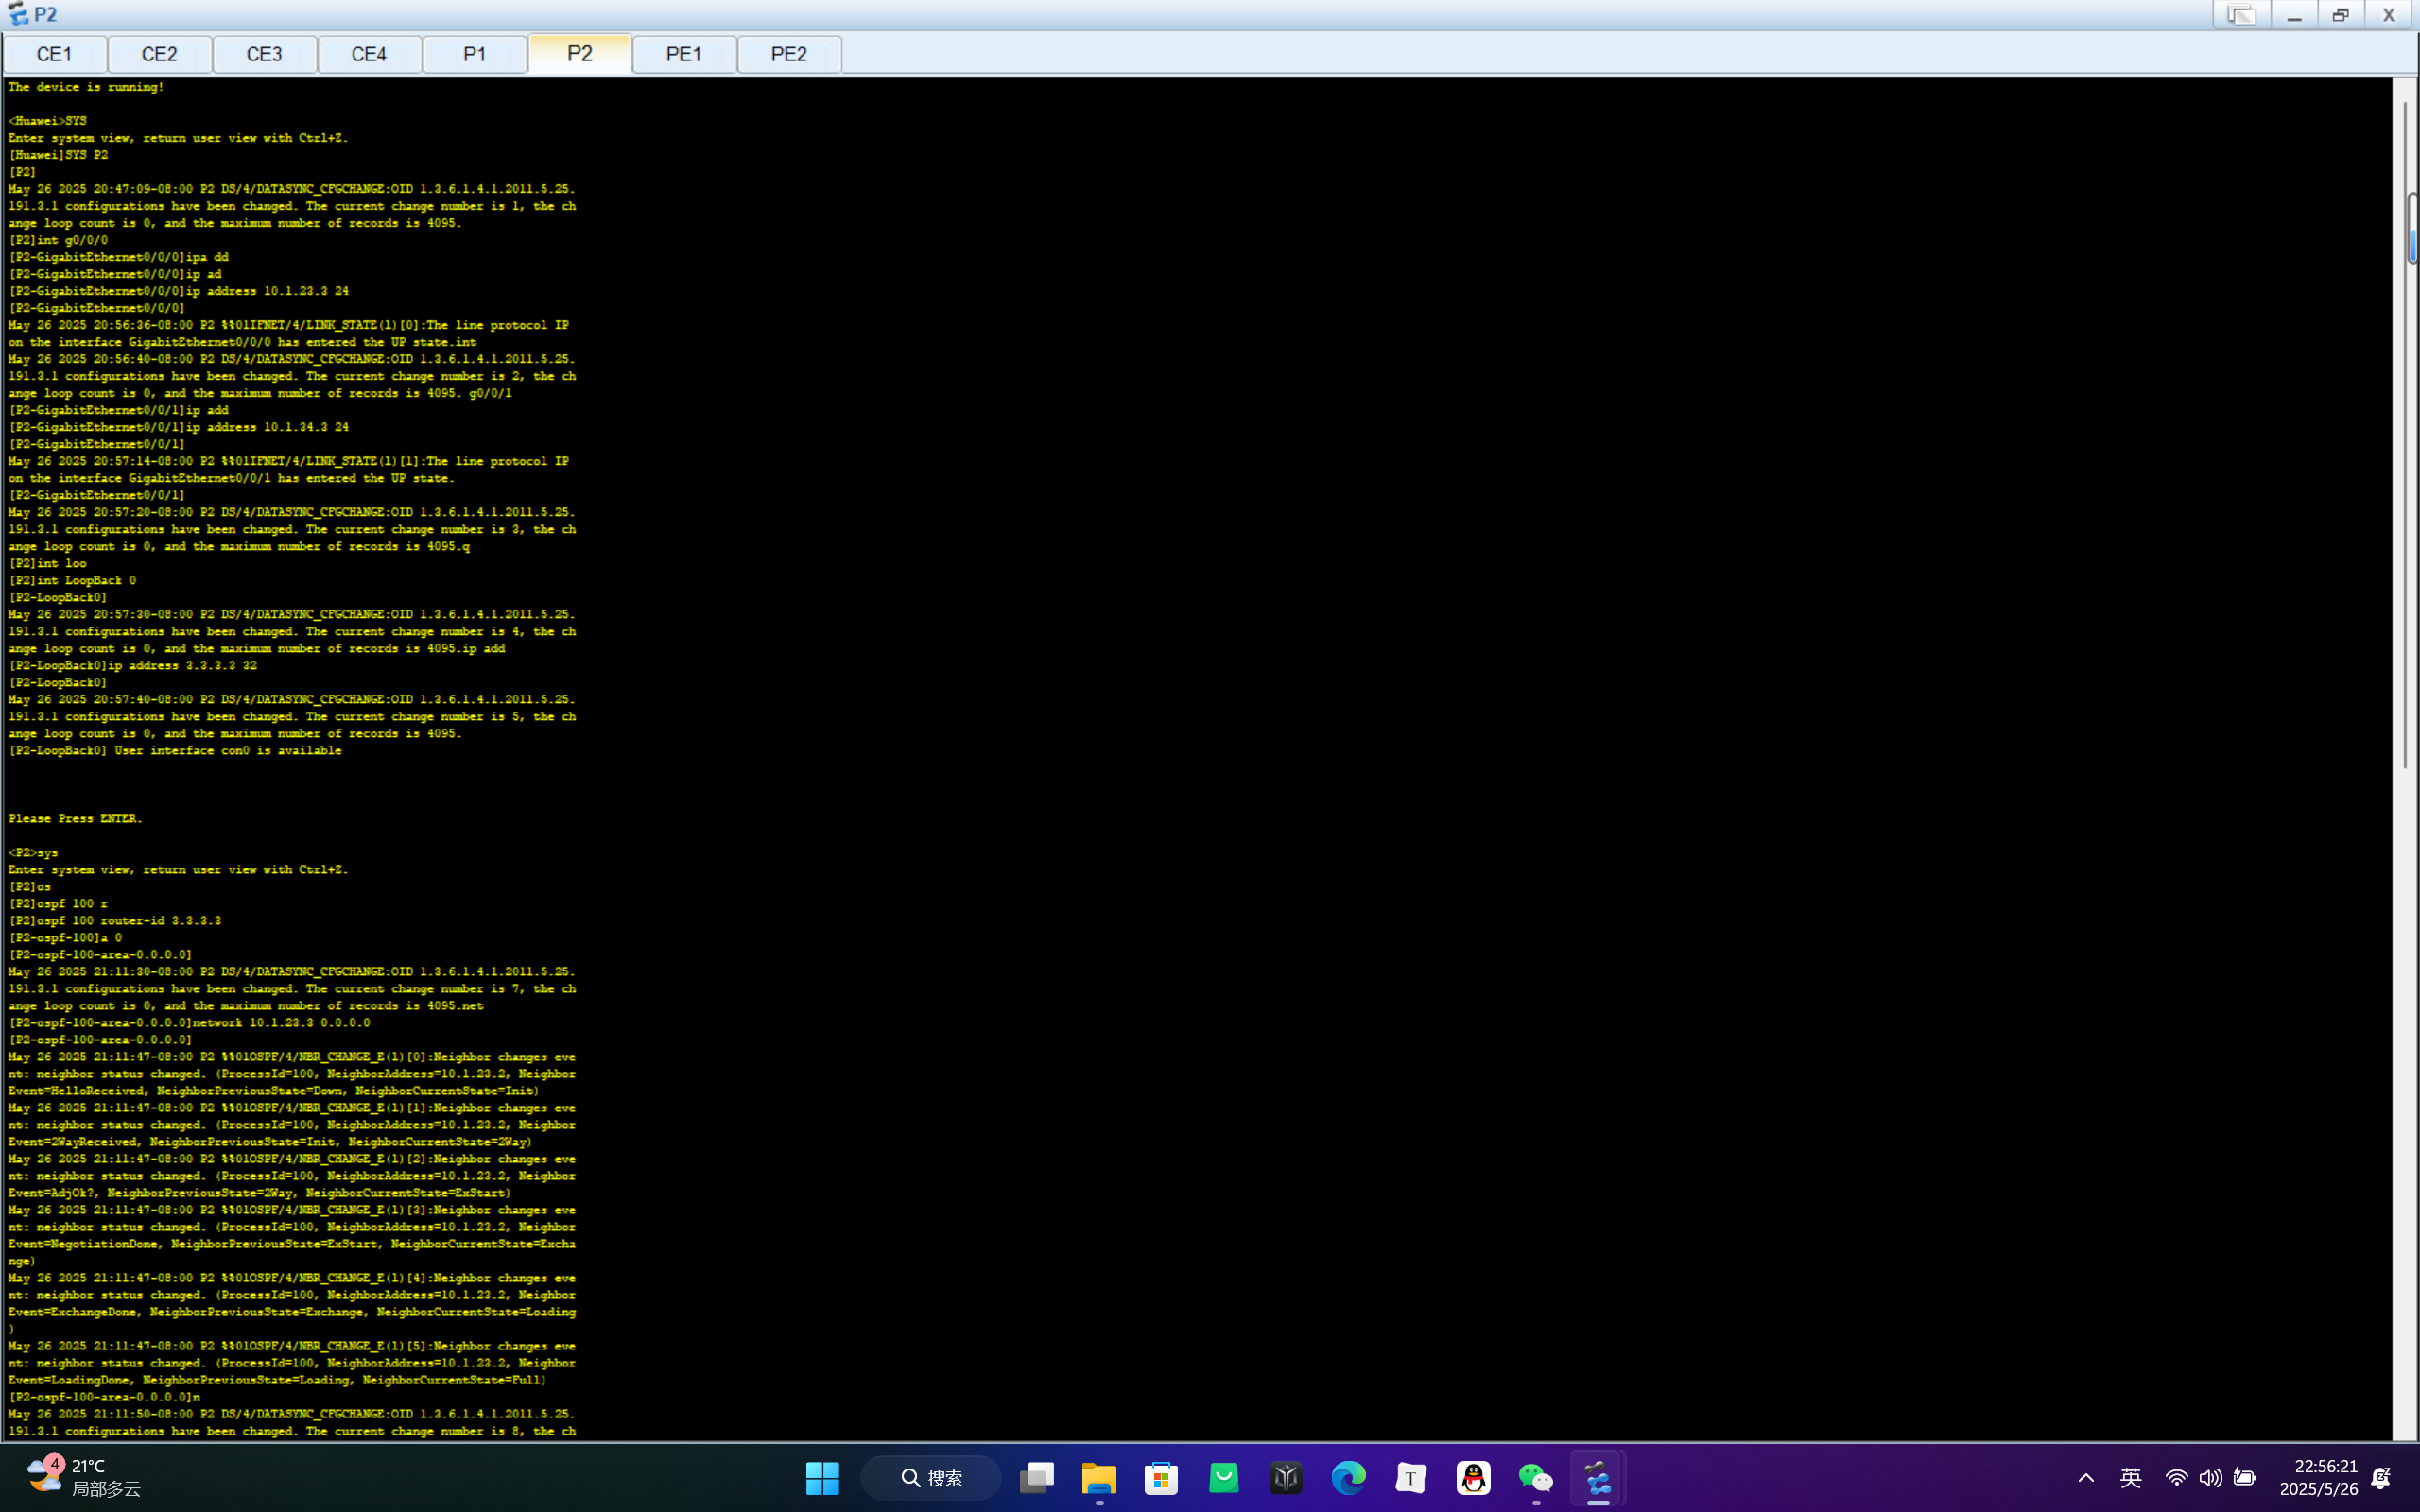Image resolution: width=2420 pixels, height=1512 pixels.
Task: Open Task View from taskbar
Action: (1036, 1478)
